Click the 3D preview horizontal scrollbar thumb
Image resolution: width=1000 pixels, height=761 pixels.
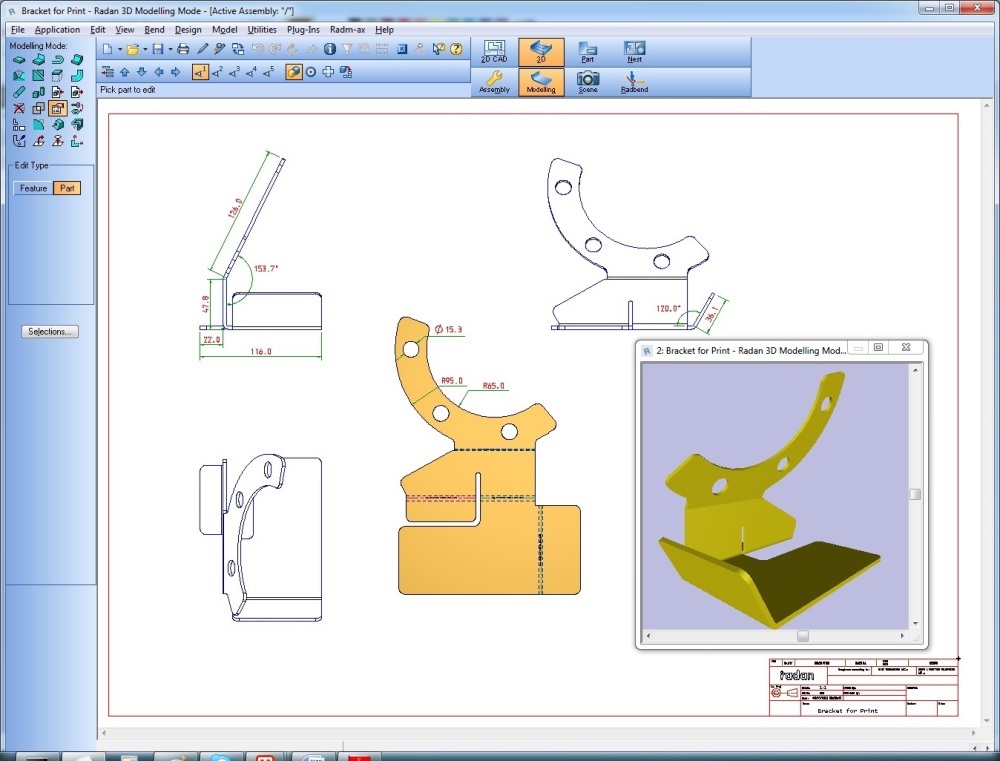[802, 636]
